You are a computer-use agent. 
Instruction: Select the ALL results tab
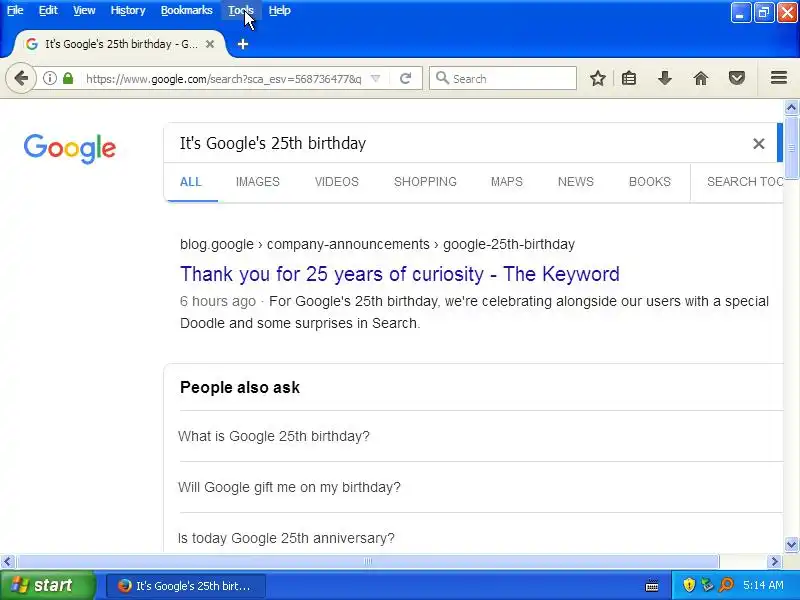[191, 182]
